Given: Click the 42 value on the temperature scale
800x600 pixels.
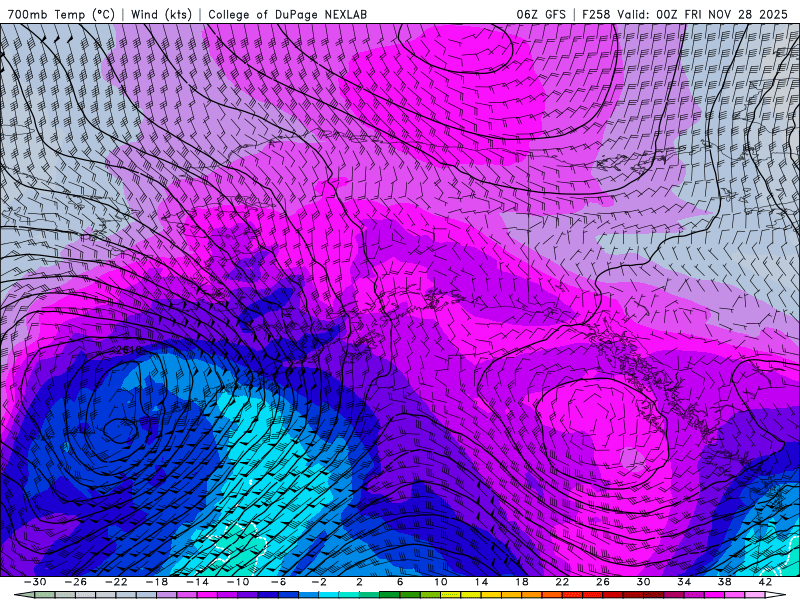Looking at the screenshot, I should pos(765,582).
